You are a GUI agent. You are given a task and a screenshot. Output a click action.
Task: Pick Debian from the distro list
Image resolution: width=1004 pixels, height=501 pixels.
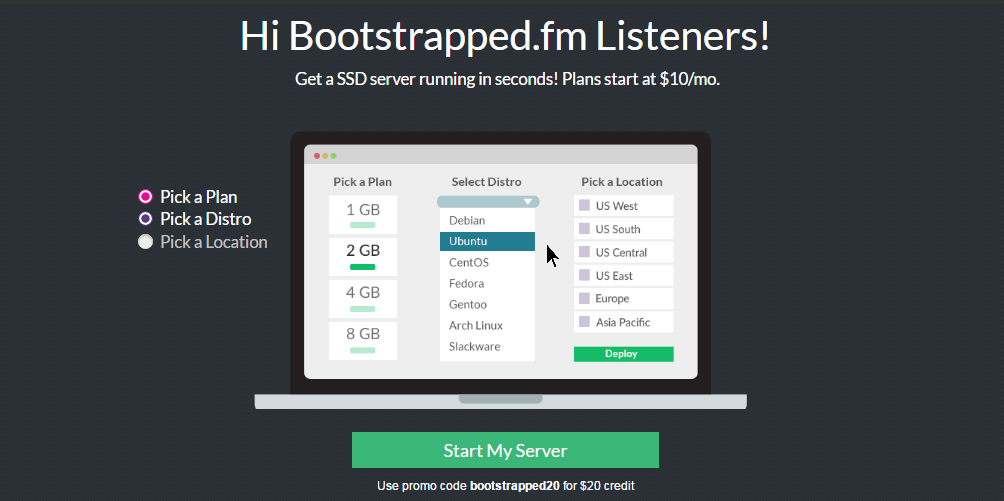point(487,220)
